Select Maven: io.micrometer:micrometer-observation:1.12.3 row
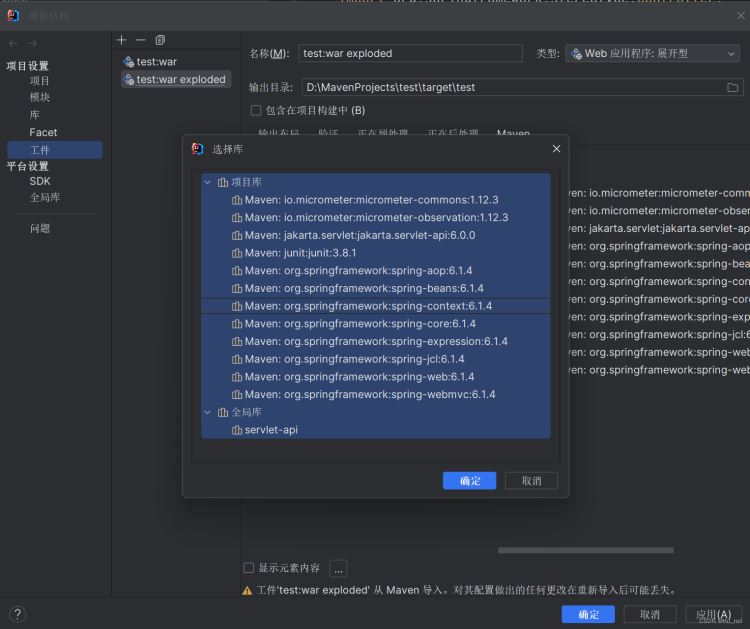 376,218
